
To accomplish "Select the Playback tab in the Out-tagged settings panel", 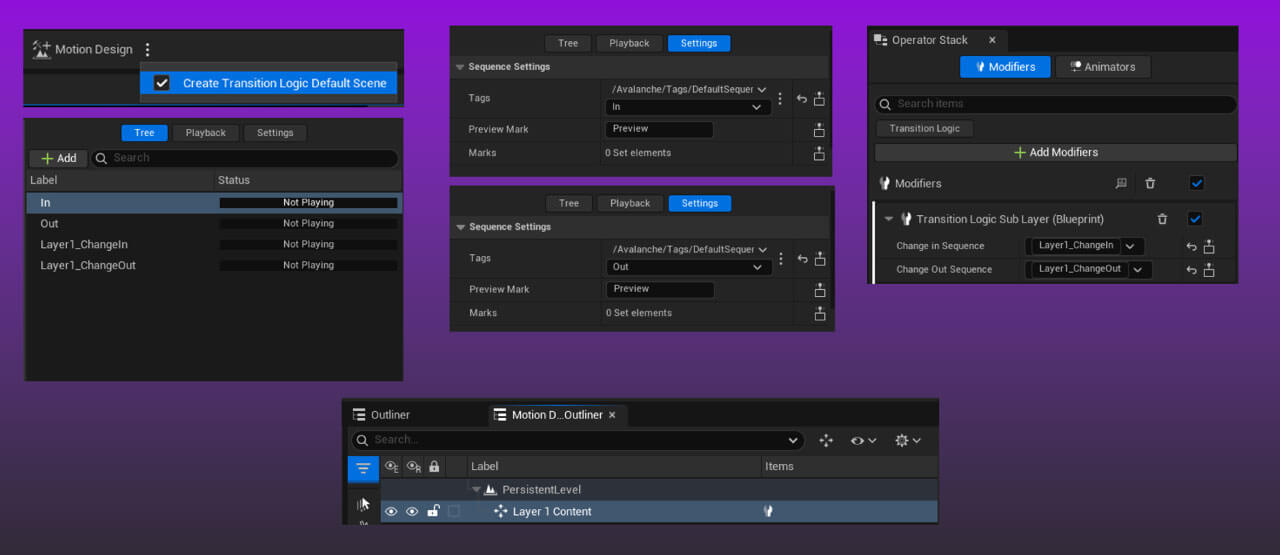I will 630,203.
